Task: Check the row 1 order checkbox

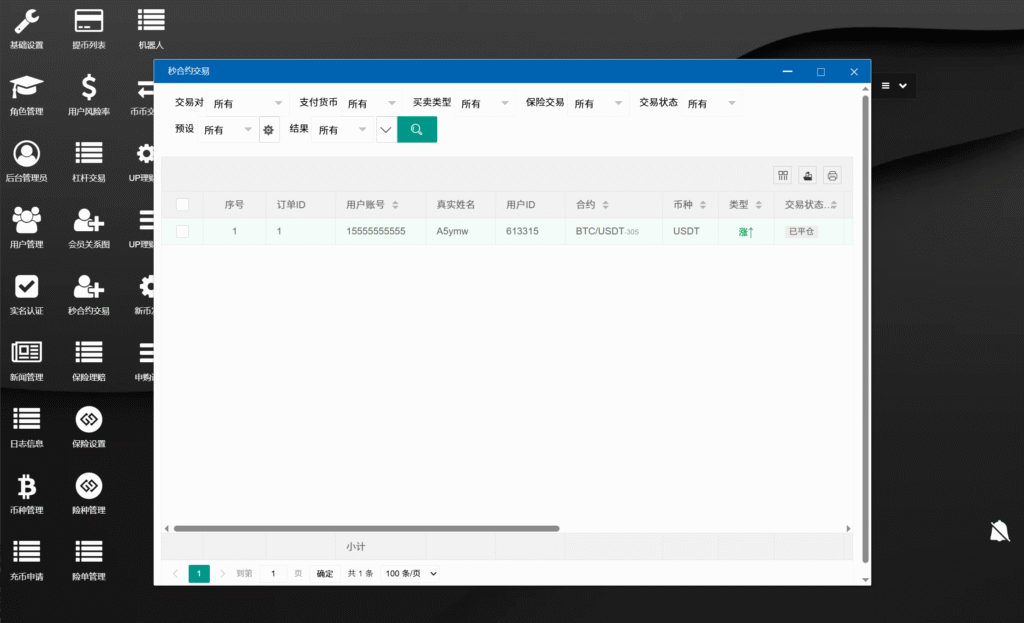Action: [x=182, y=231]
